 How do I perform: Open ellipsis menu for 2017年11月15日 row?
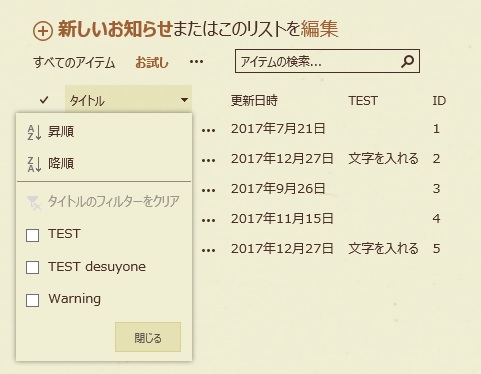[x=209, y=220]
